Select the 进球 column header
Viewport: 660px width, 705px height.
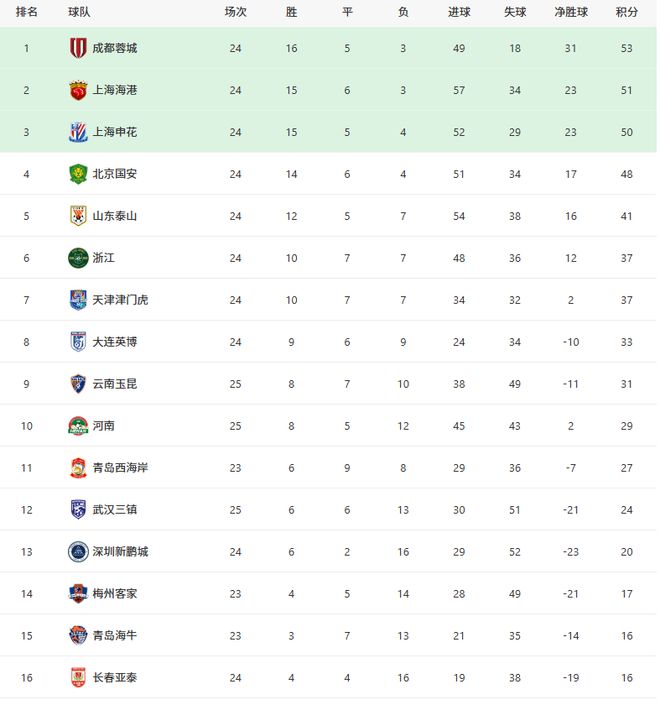[x=459, y=12]
